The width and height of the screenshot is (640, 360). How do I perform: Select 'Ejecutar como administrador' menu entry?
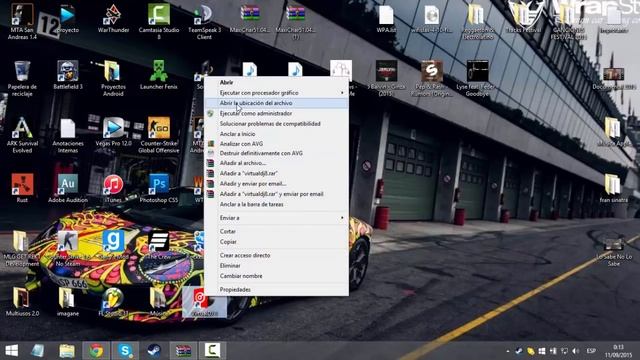click(x=256, y=113)
